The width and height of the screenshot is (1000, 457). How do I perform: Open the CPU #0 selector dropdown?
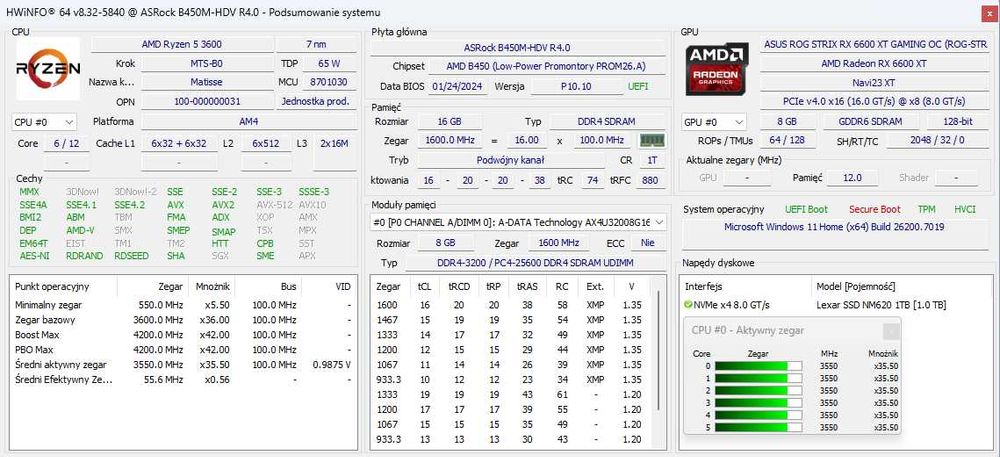point(44,122)
